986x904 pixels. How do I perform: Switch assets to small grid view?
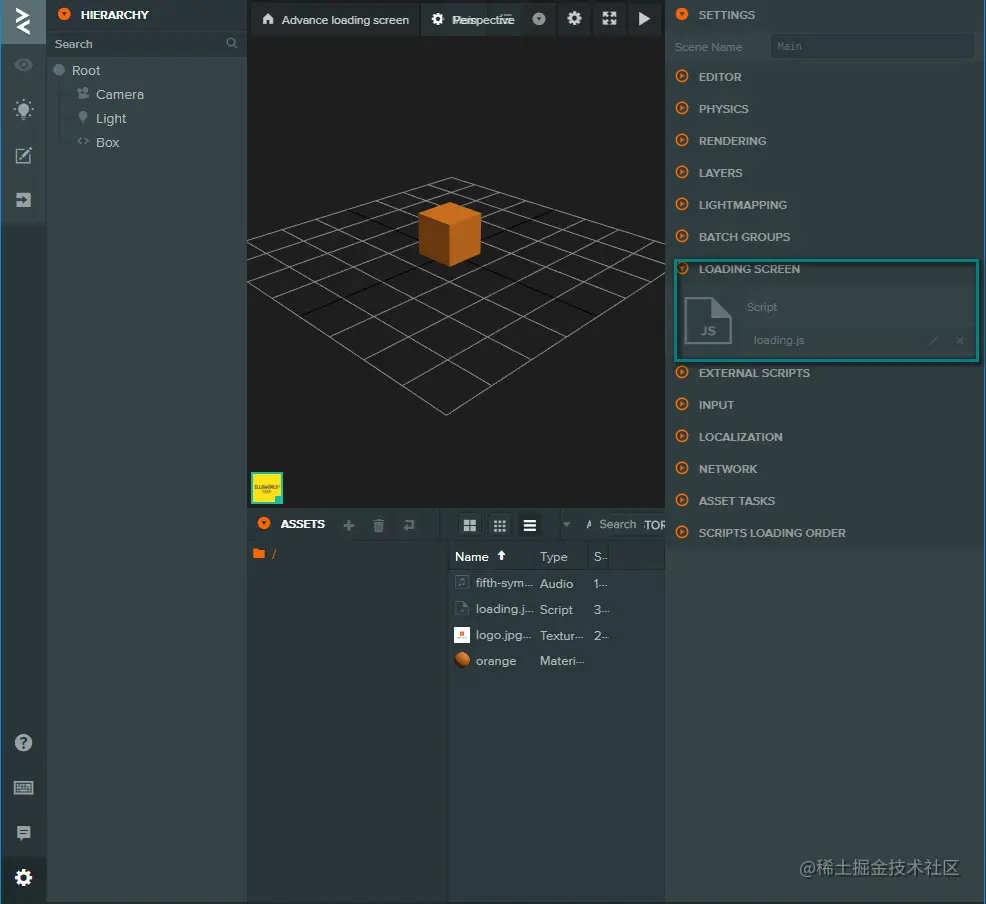pyautogui.click(x=500, y=525)
